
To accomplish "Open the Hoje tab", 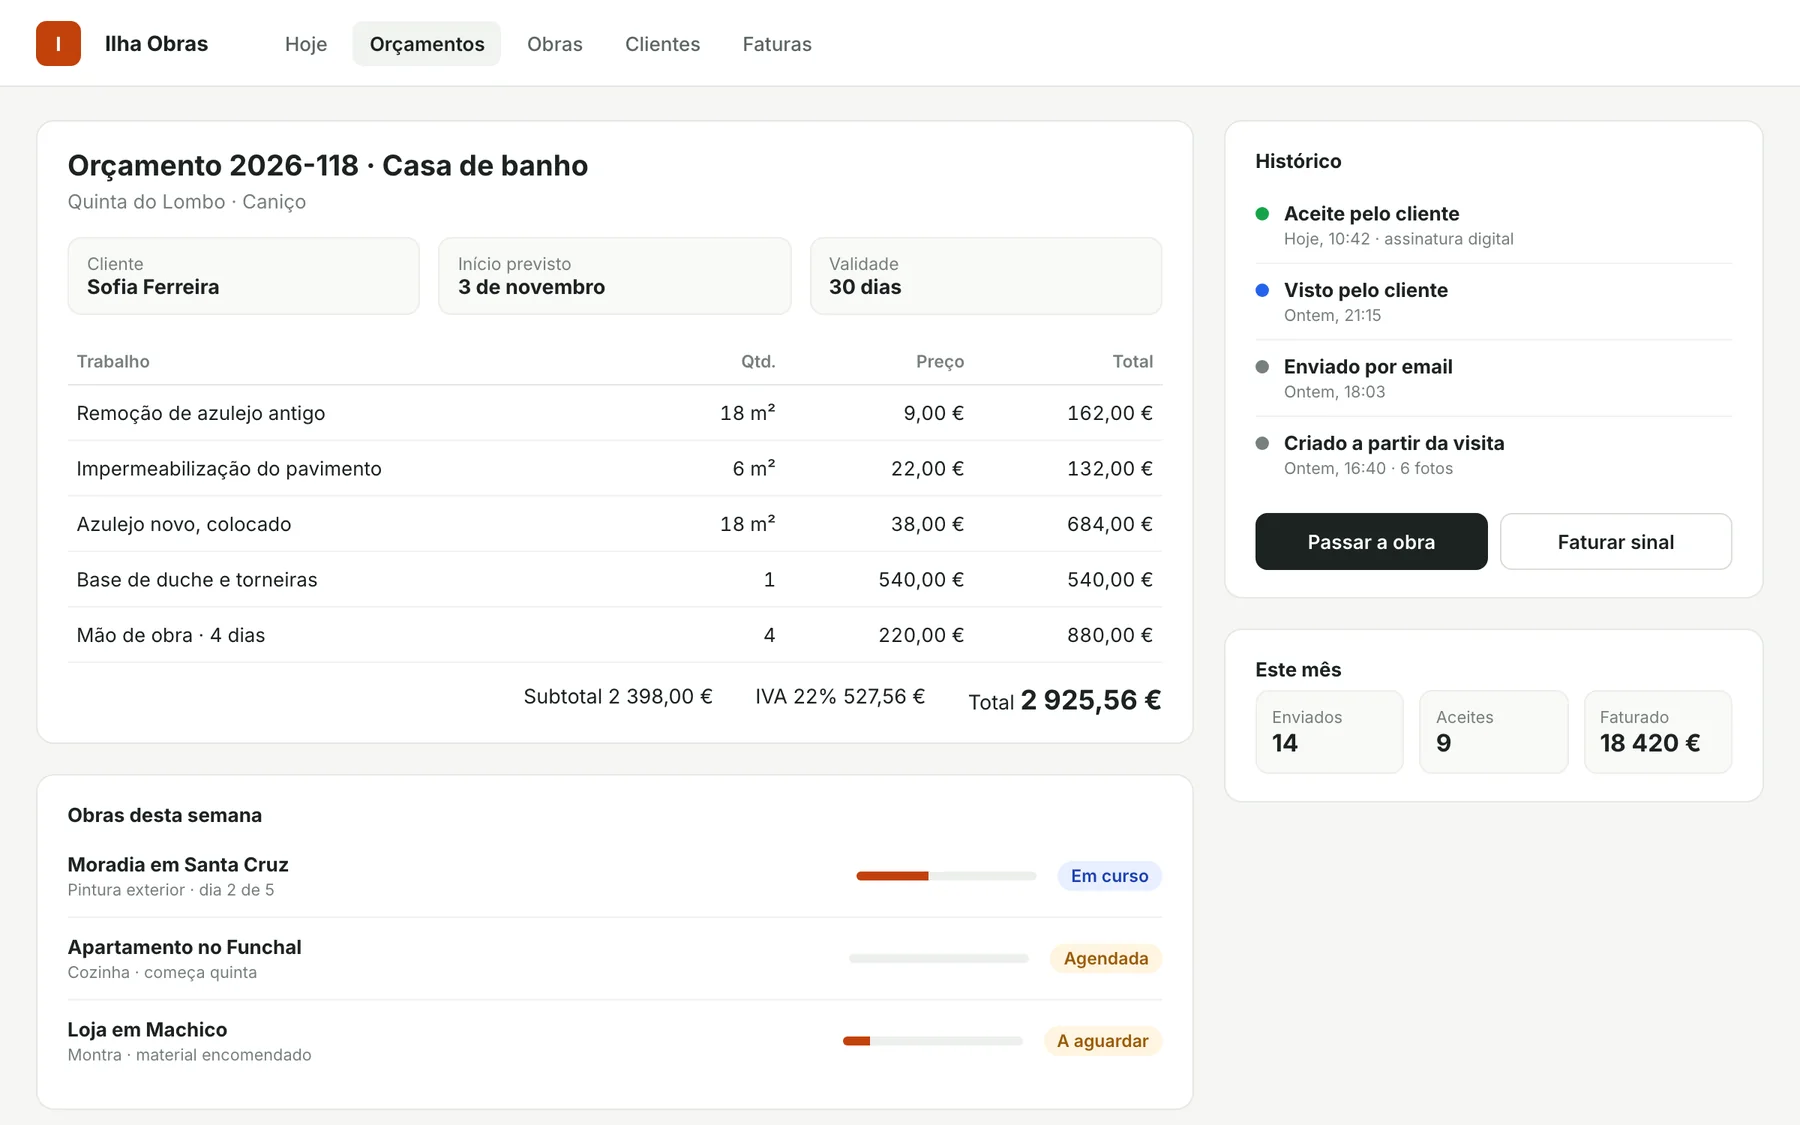I will pyautogui.click(x=306, y=44).
